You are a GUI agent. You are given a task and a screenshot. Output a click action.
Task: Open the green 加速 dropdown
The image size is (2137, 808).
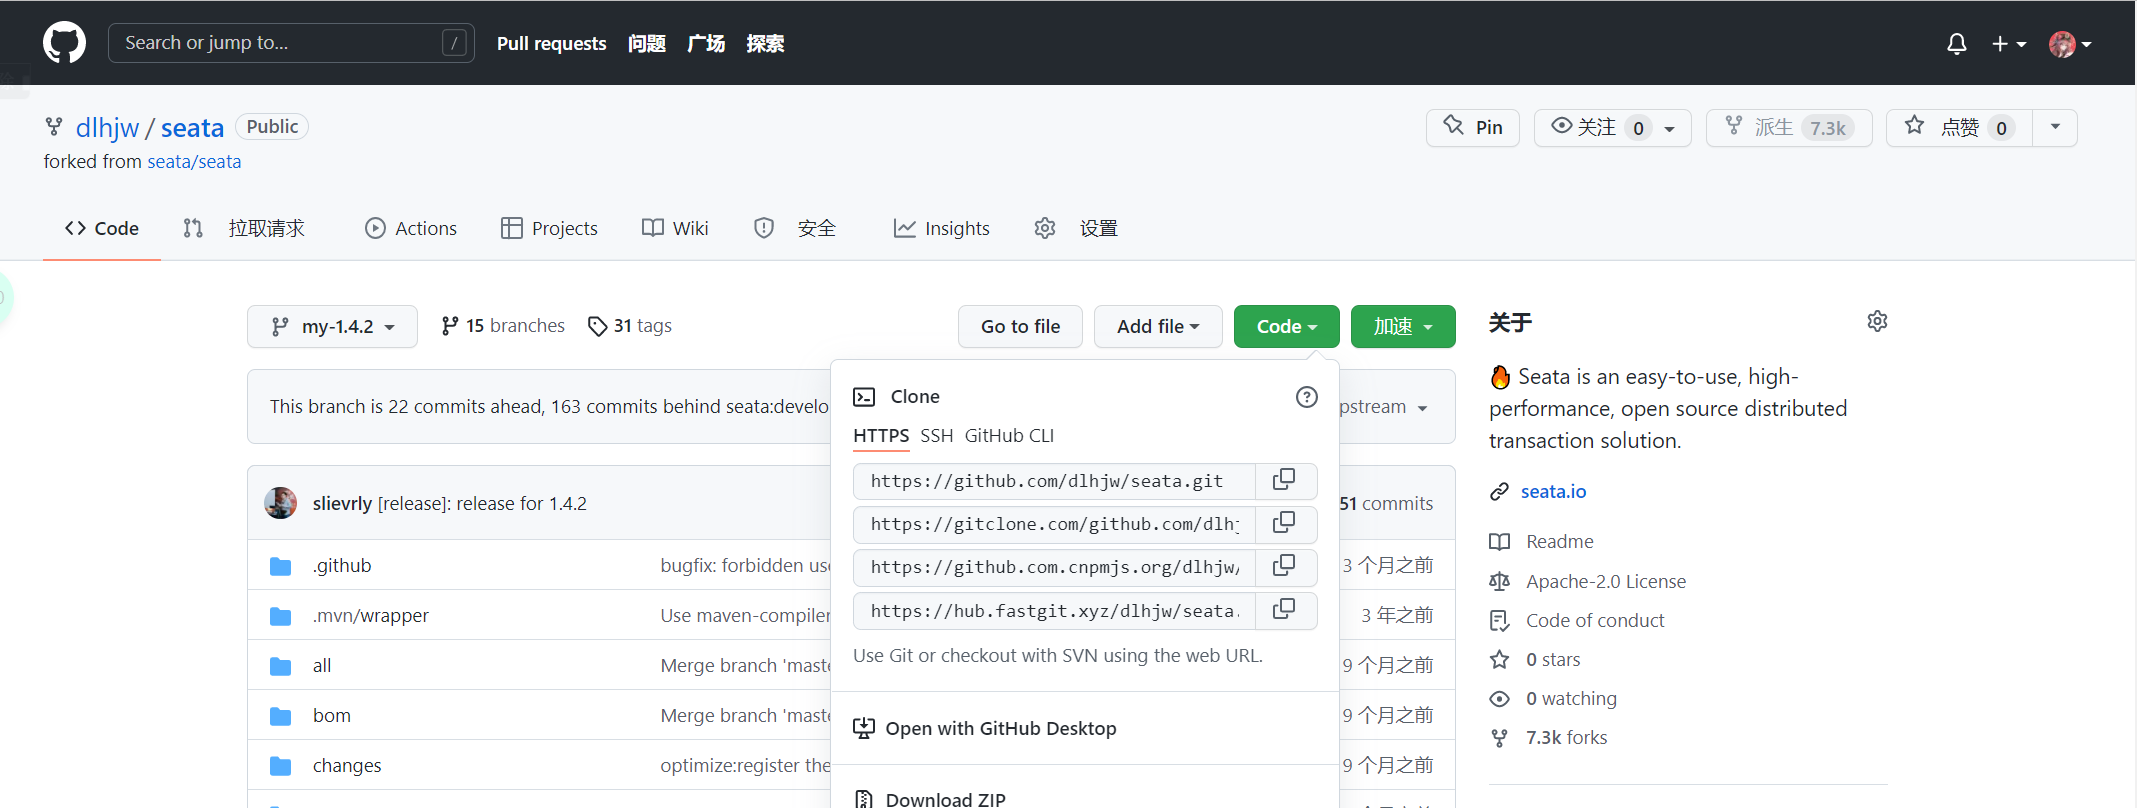[x=1403, y=327]
